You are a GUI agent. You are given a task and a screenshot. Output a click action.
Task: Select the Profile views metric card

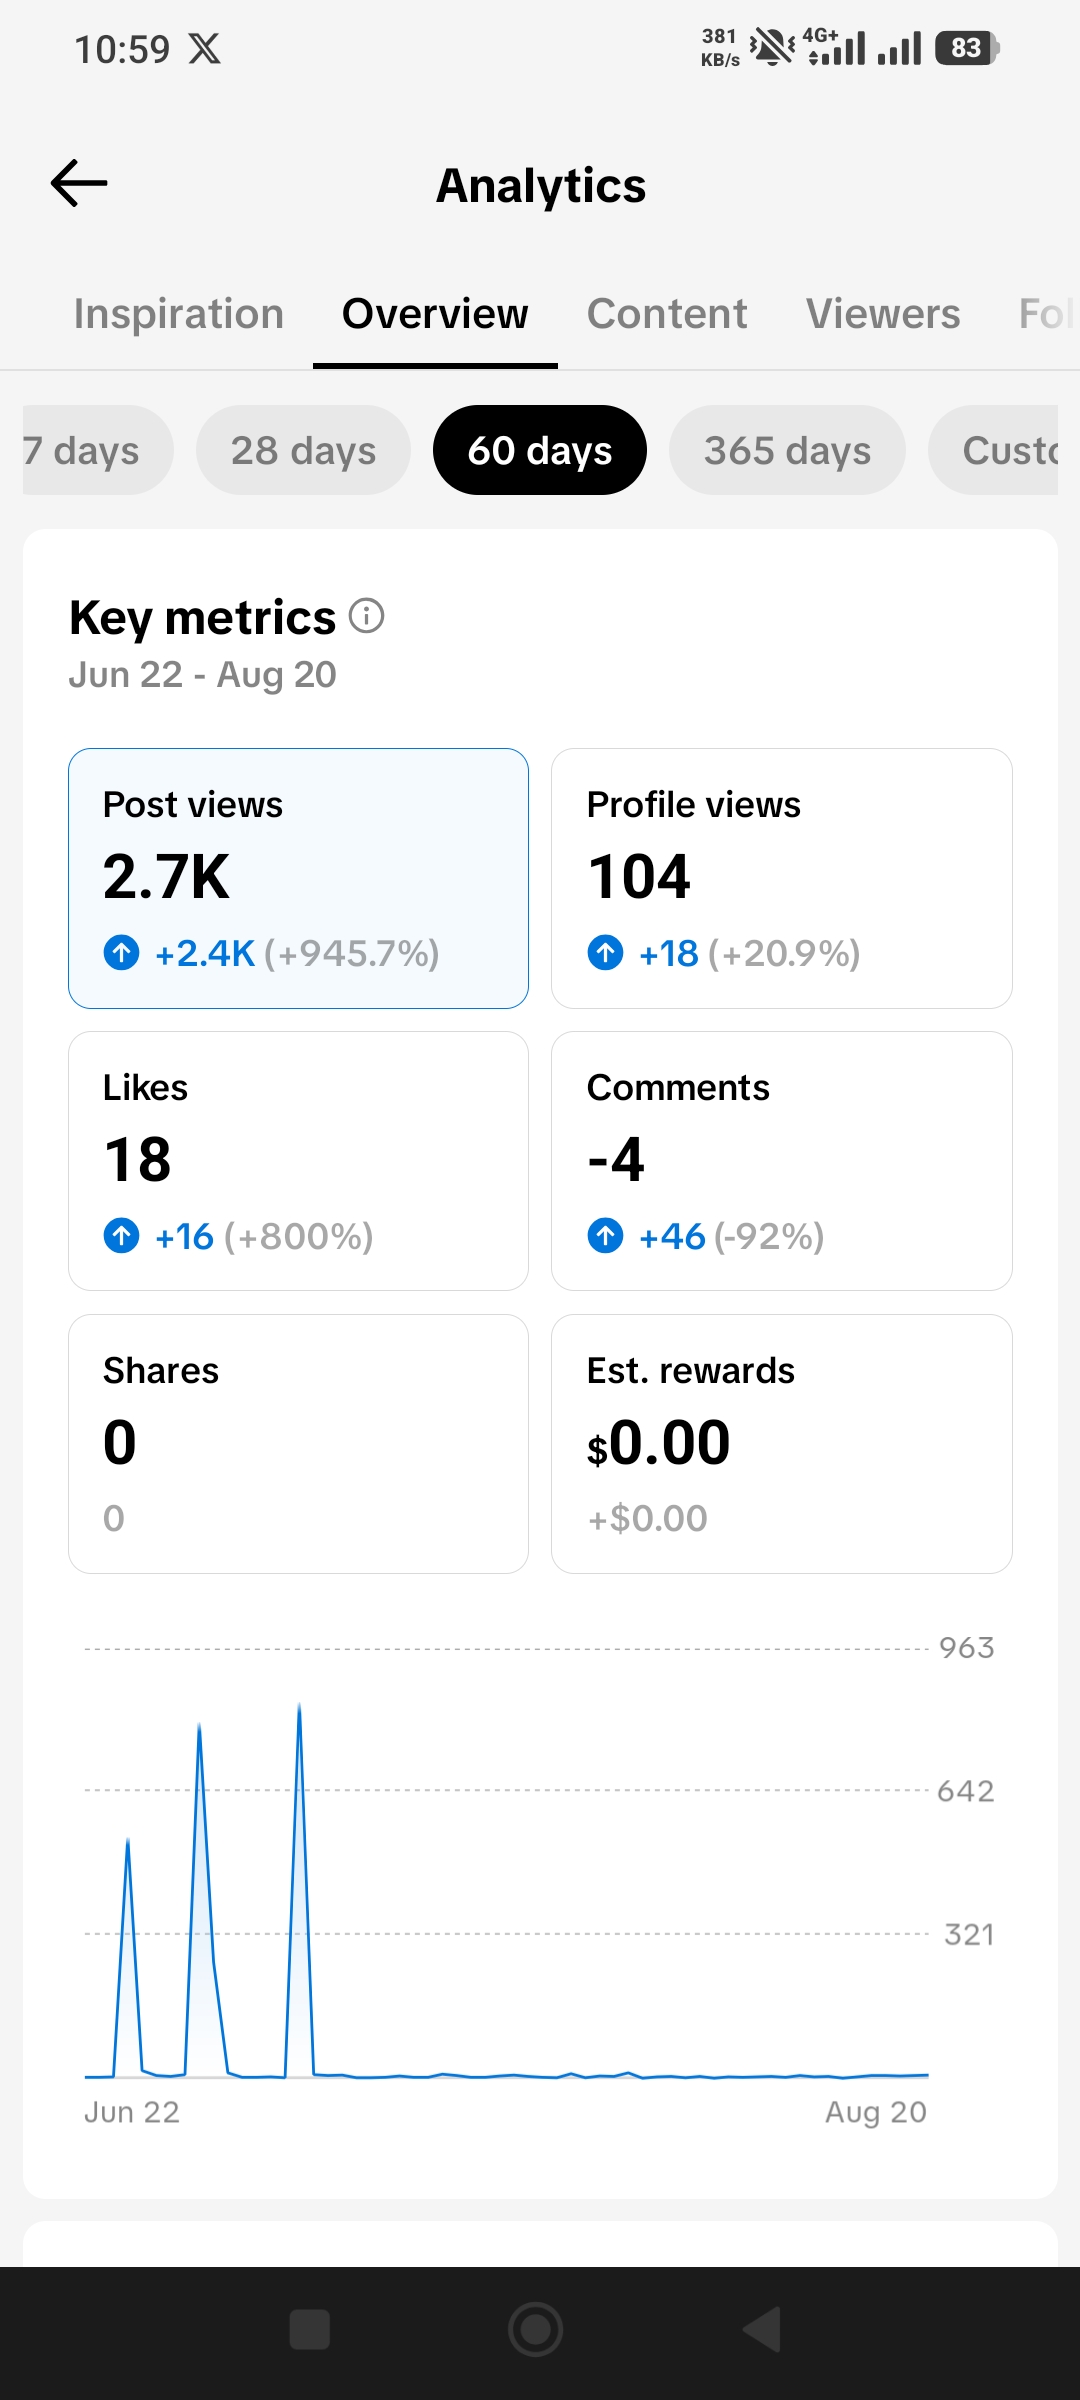782,878
